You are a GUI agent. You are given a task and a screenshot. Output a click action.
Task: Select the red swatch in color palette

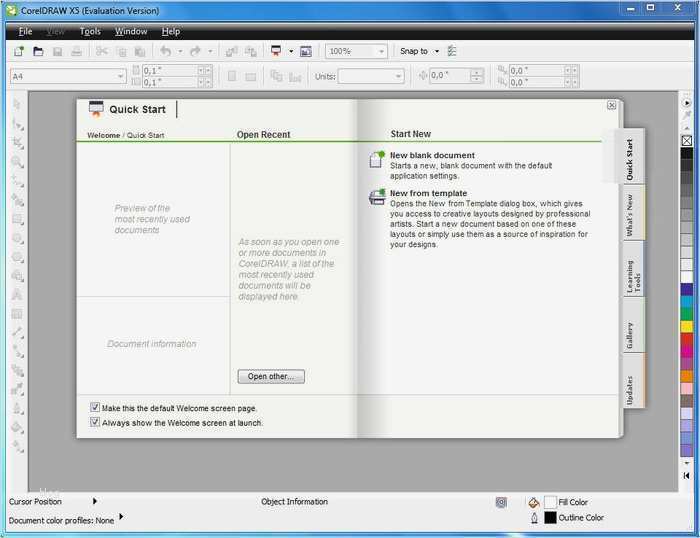[x=687, y=339]
